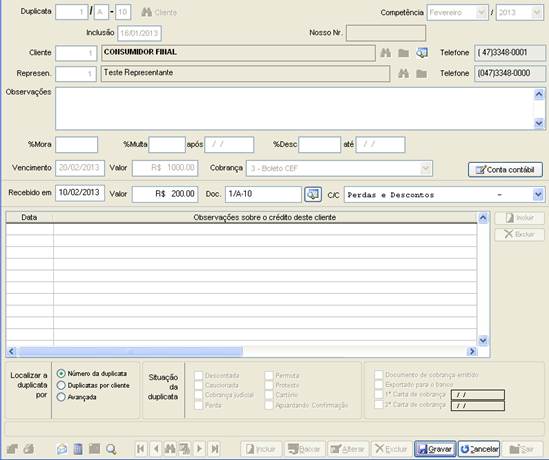Select Número da duplicata radio option

coord(61,374)
